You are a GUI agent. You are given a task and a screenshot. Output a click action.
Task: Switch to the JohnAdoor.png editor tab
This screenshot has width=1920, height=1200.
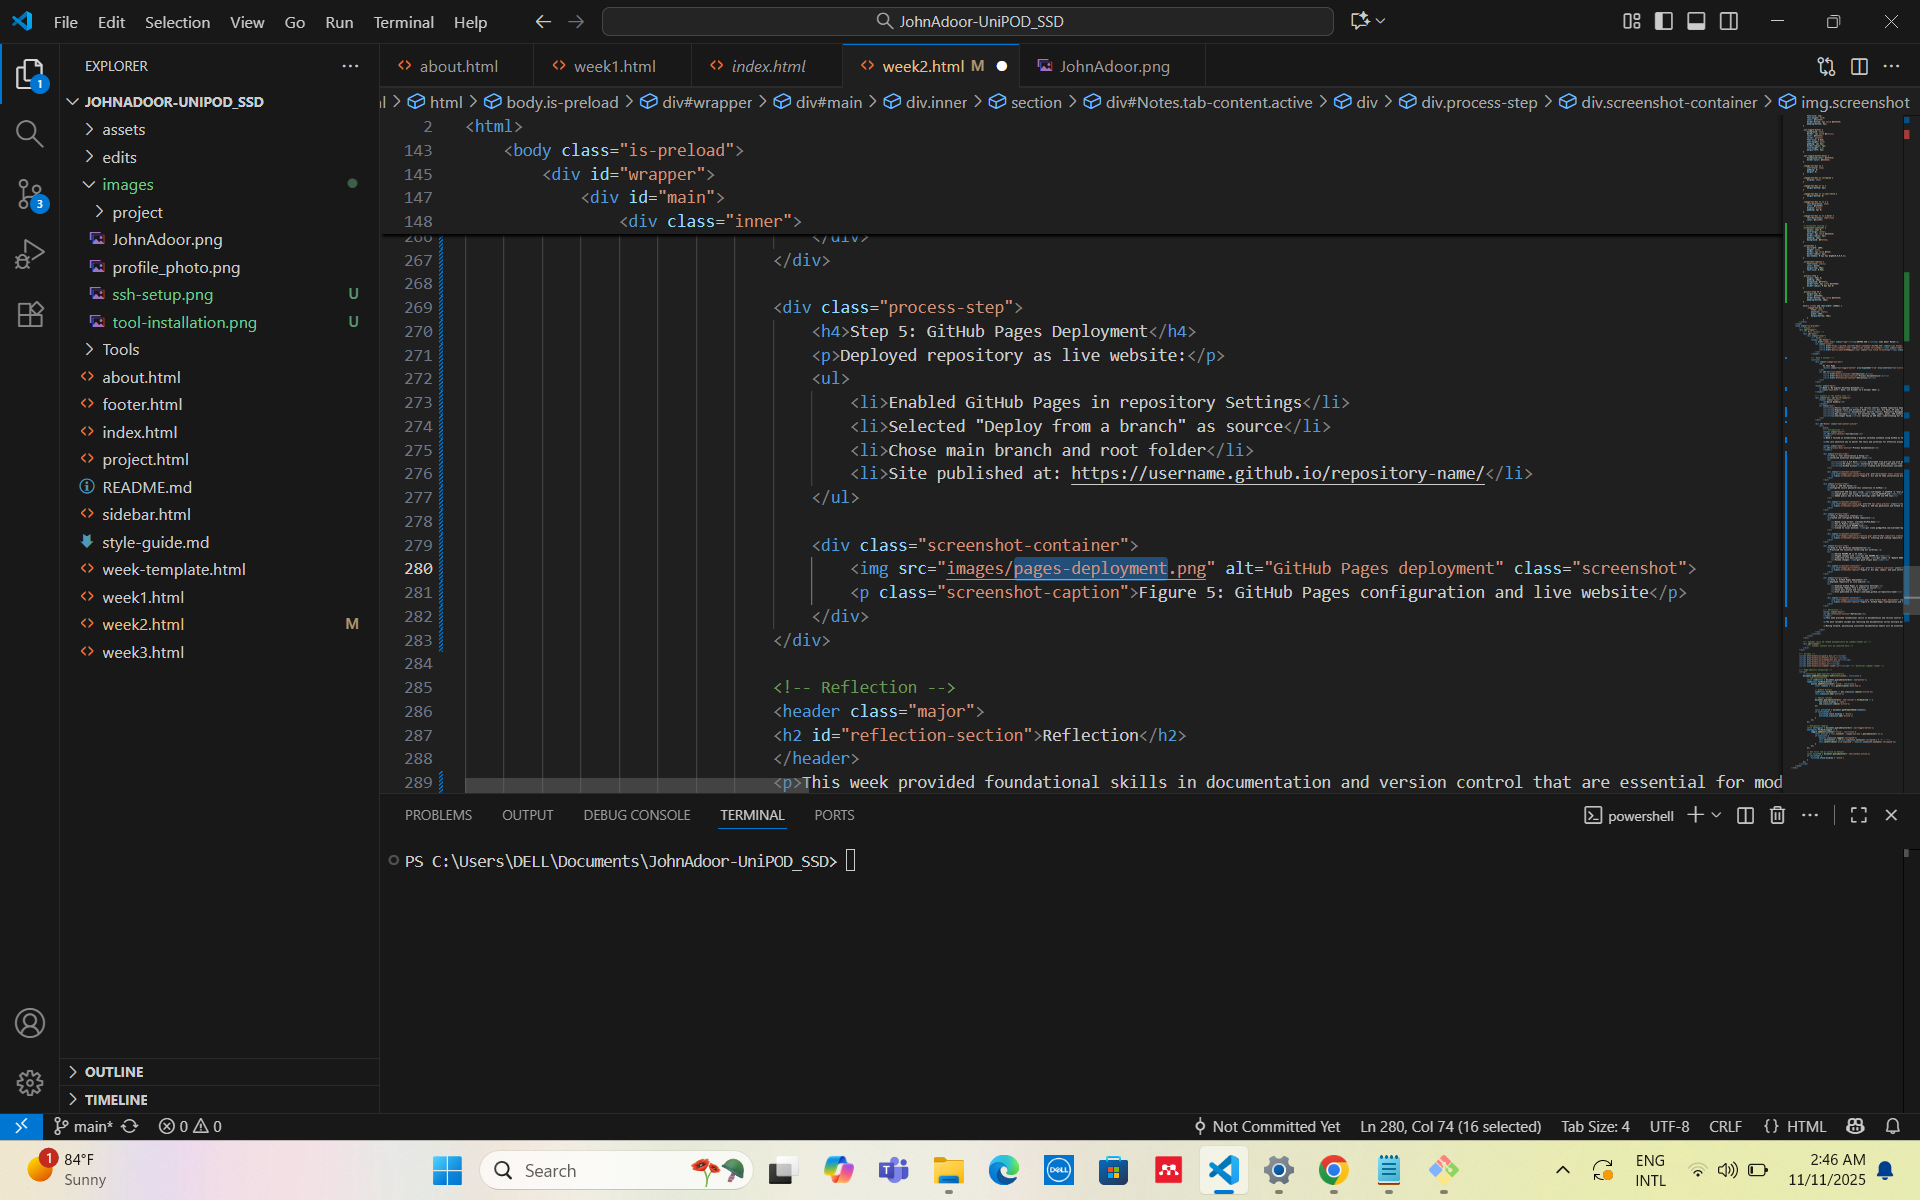(x=1113, y=66)
